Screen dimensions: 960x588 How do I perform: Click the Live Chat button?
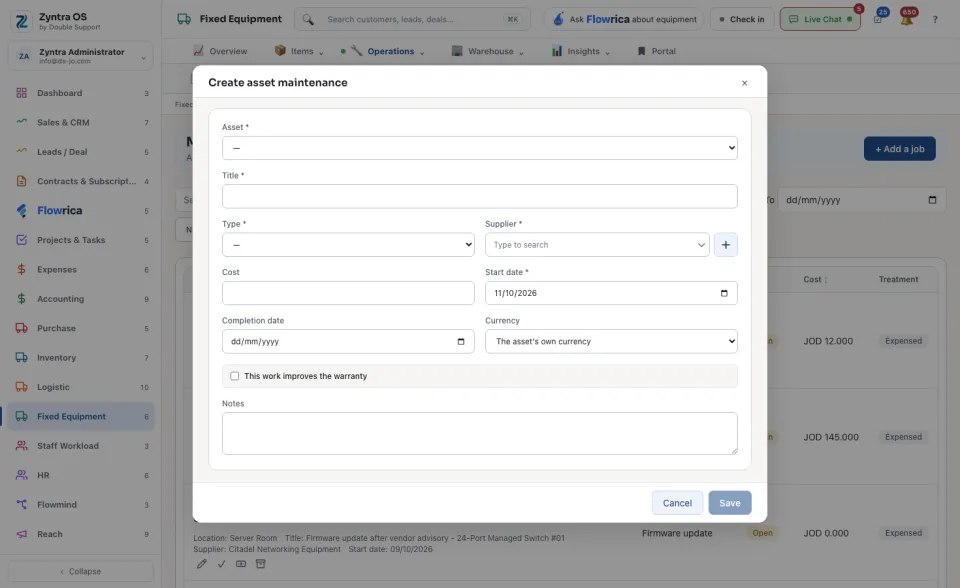coord(820,20)
